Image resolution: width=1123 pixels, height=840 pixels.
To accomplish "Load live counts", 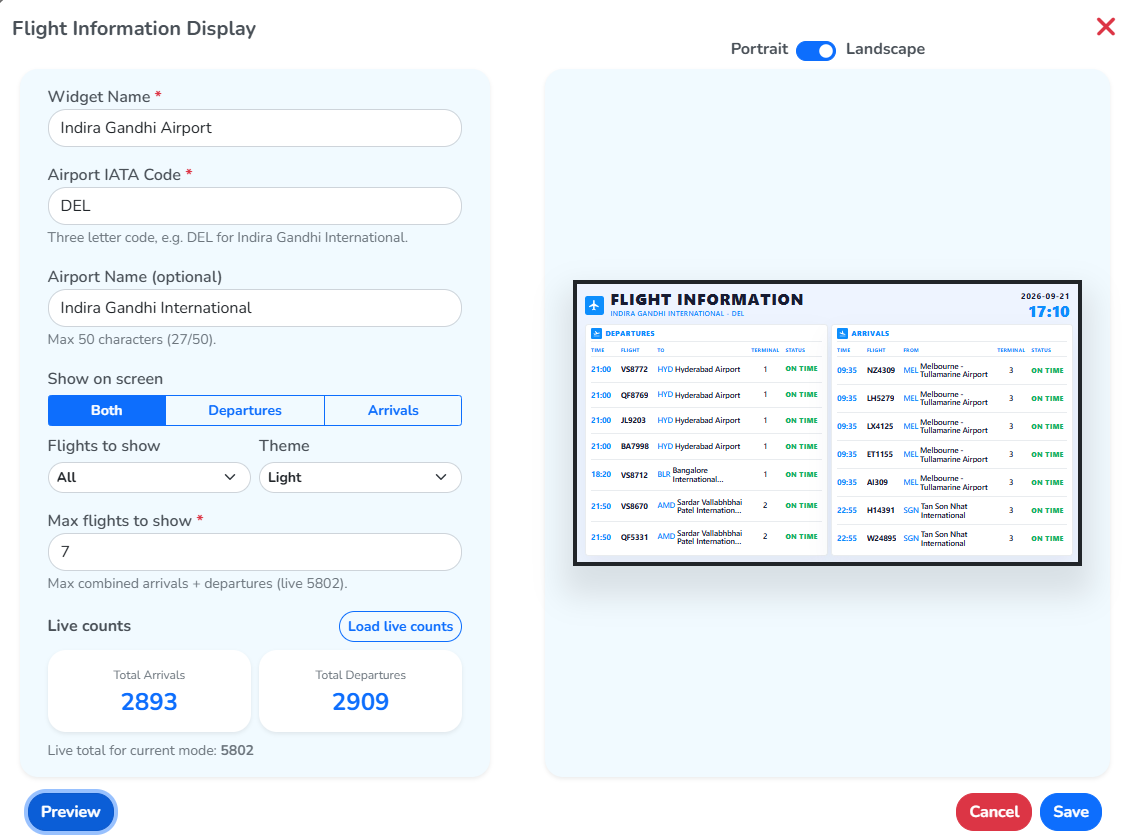I will tap(400, 627).
